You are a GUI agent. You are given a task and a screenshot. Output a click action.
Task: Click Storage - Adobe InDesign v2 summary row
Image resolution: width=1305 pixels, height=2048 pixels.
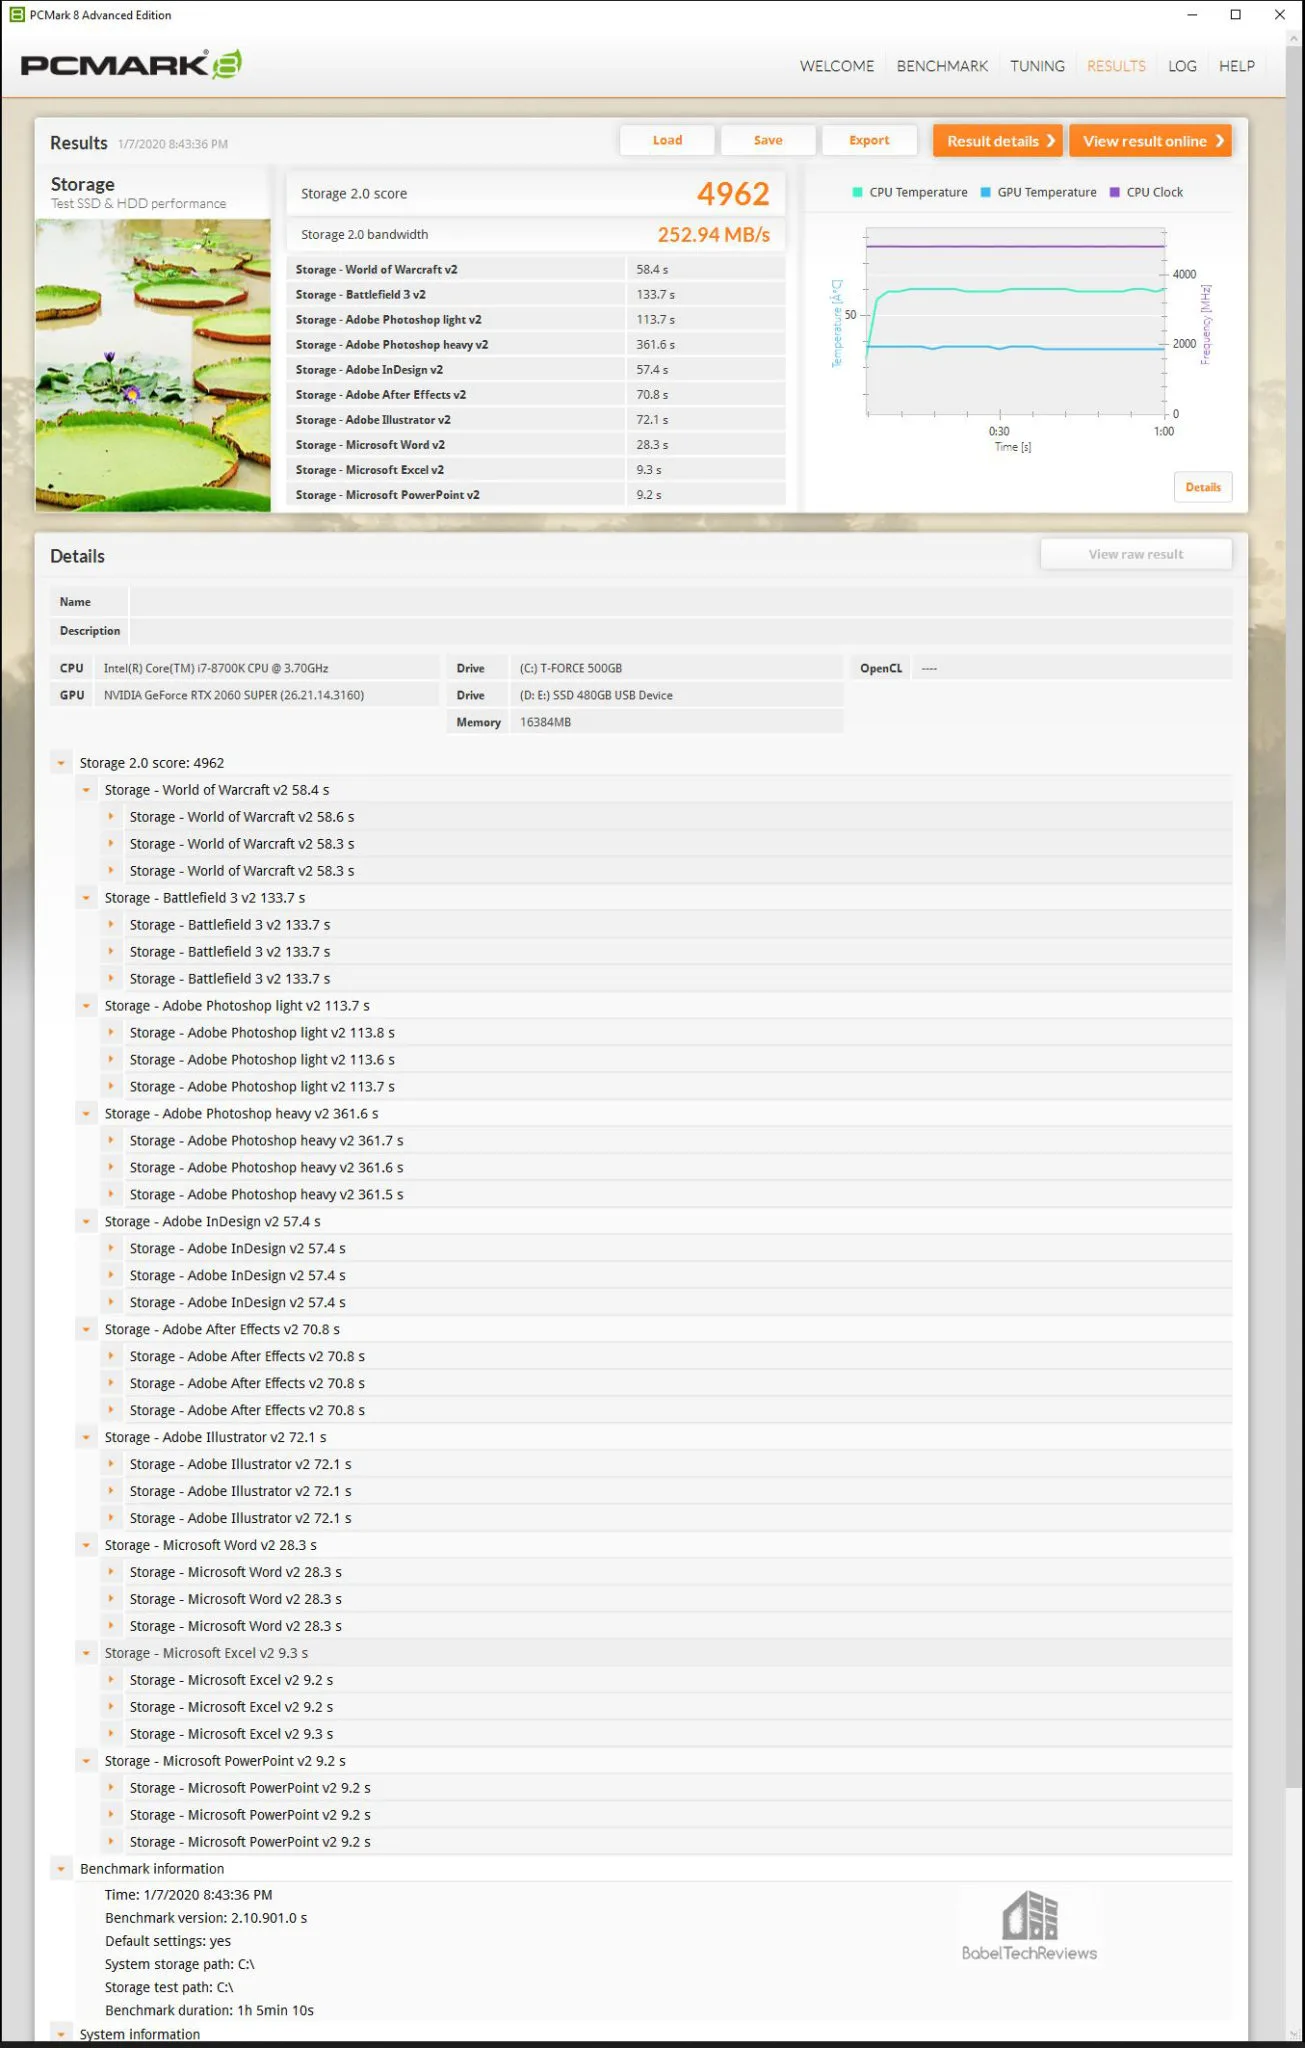point(536,370)
